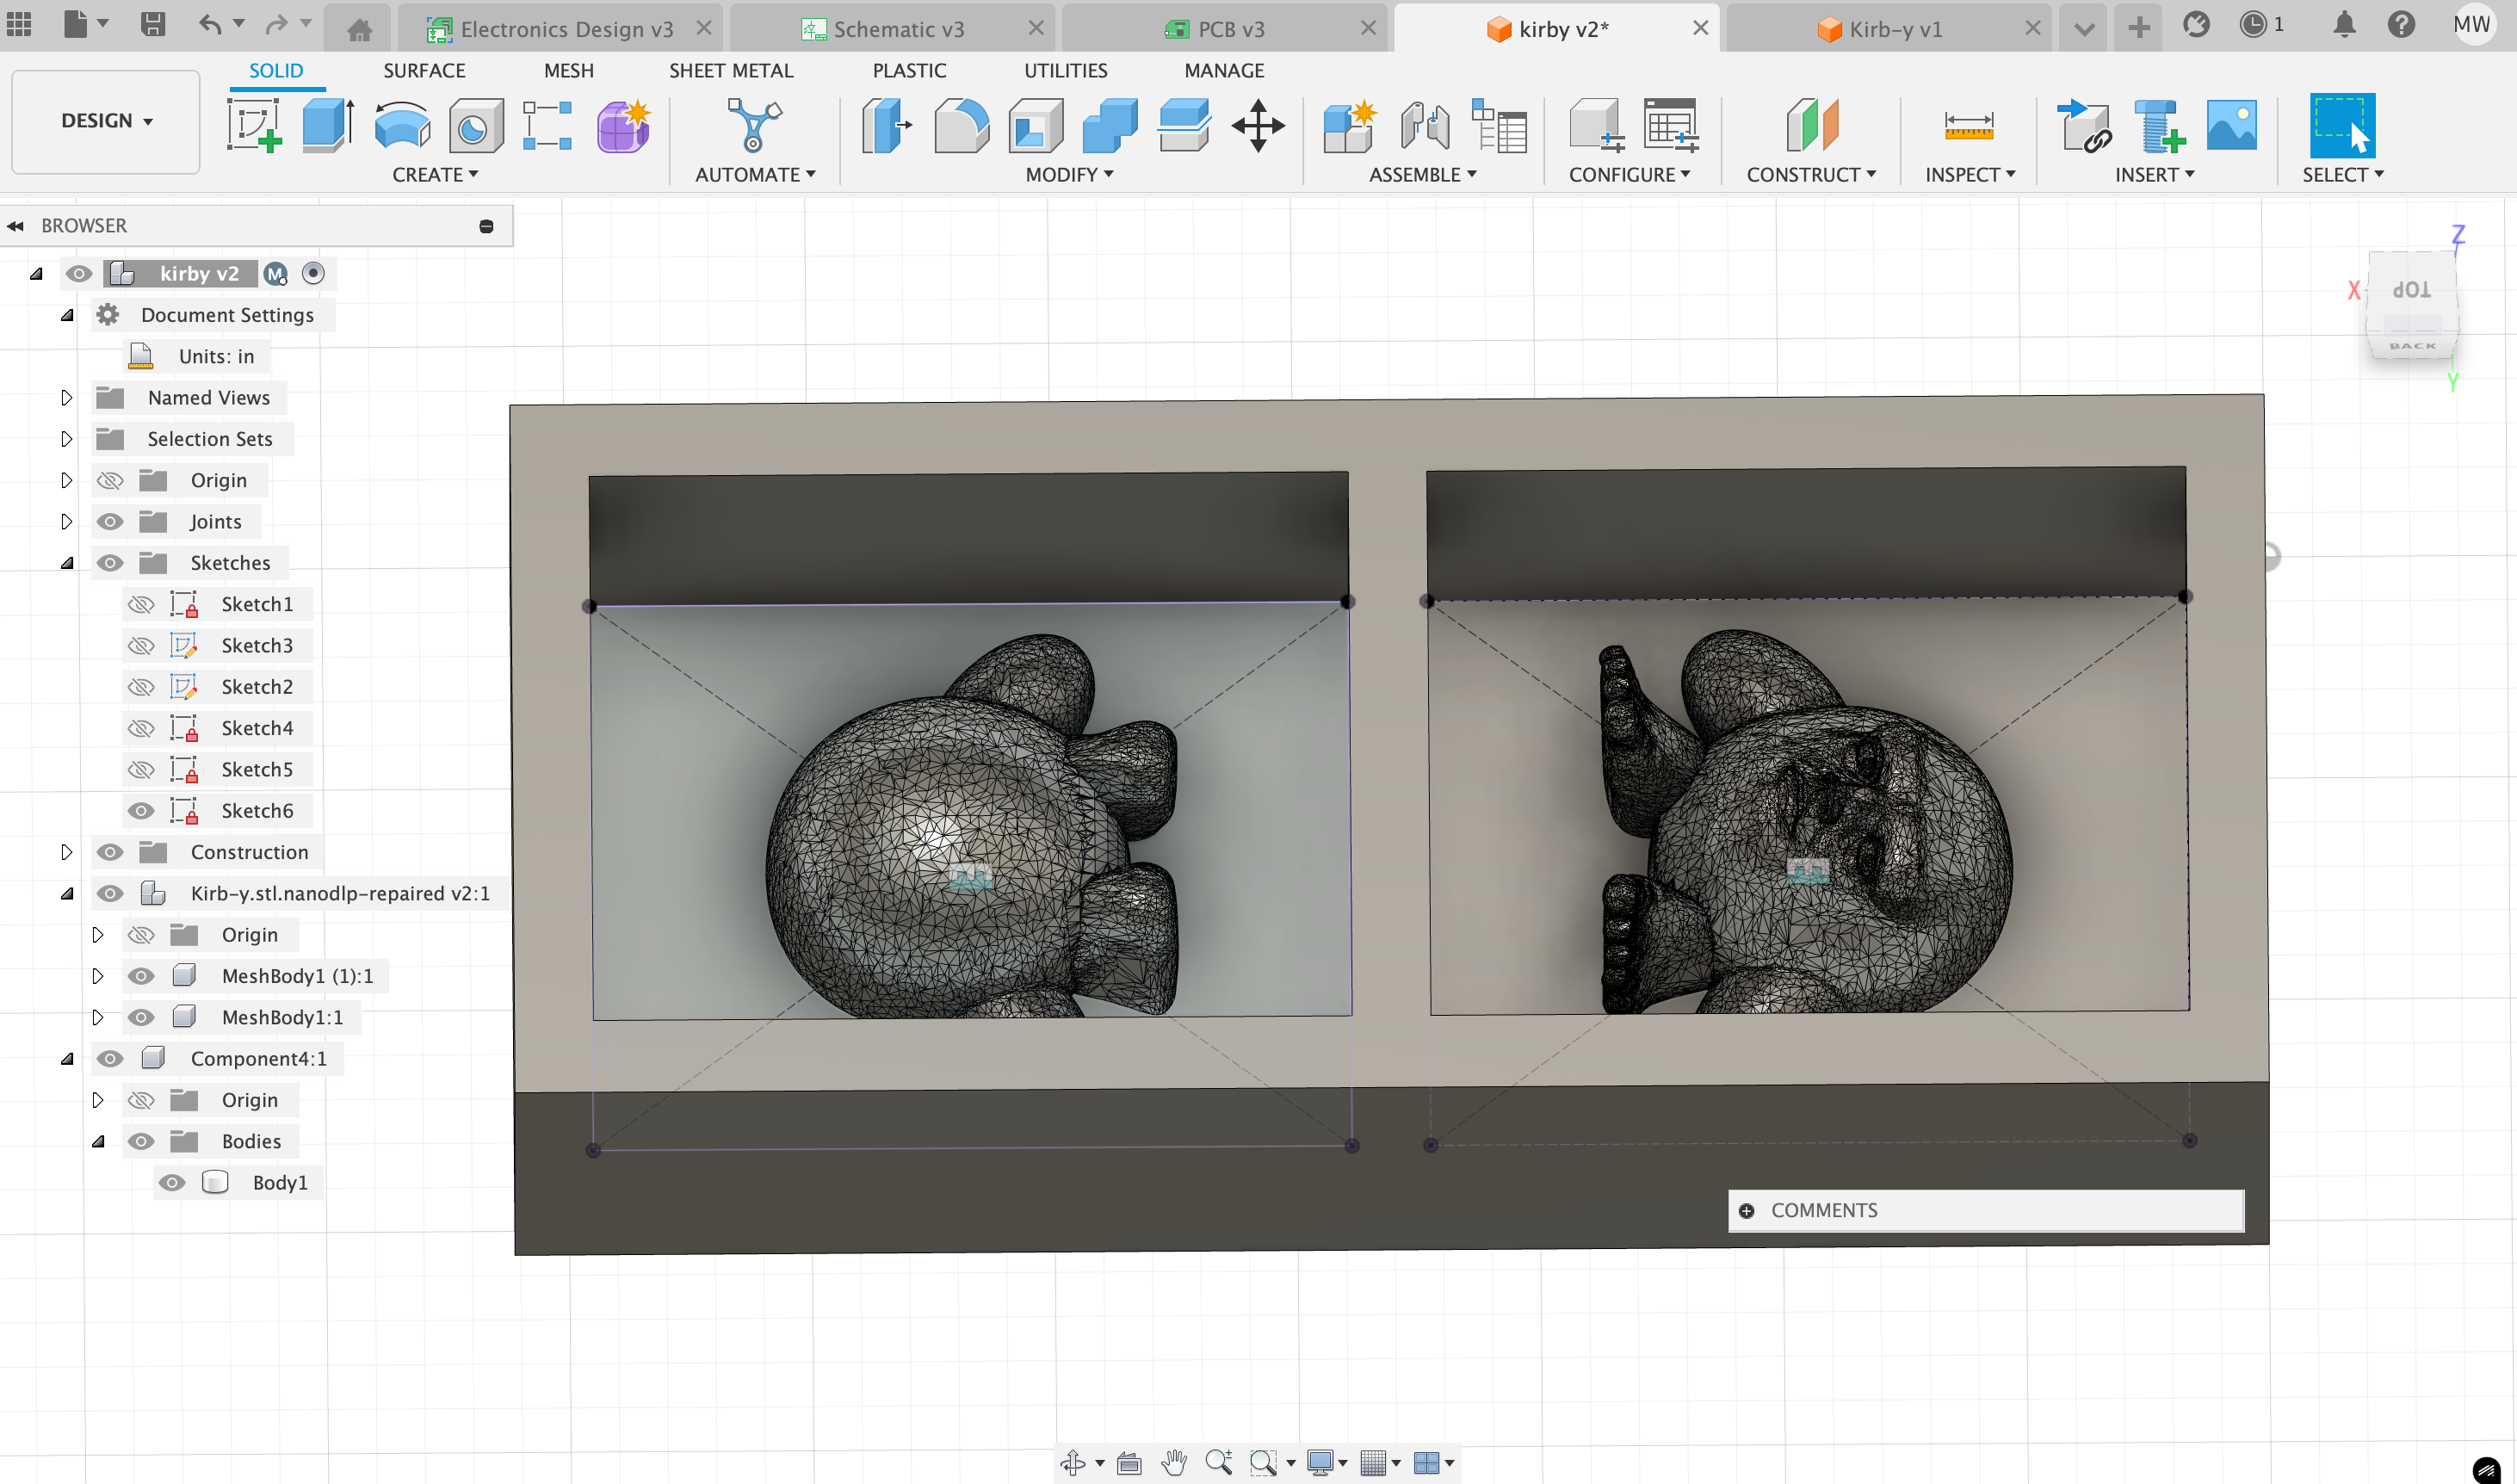The height and width of the screenshot is (1484, 2517).
Task: Hide the Sketch6 sketch
Action: click(141, 811)
